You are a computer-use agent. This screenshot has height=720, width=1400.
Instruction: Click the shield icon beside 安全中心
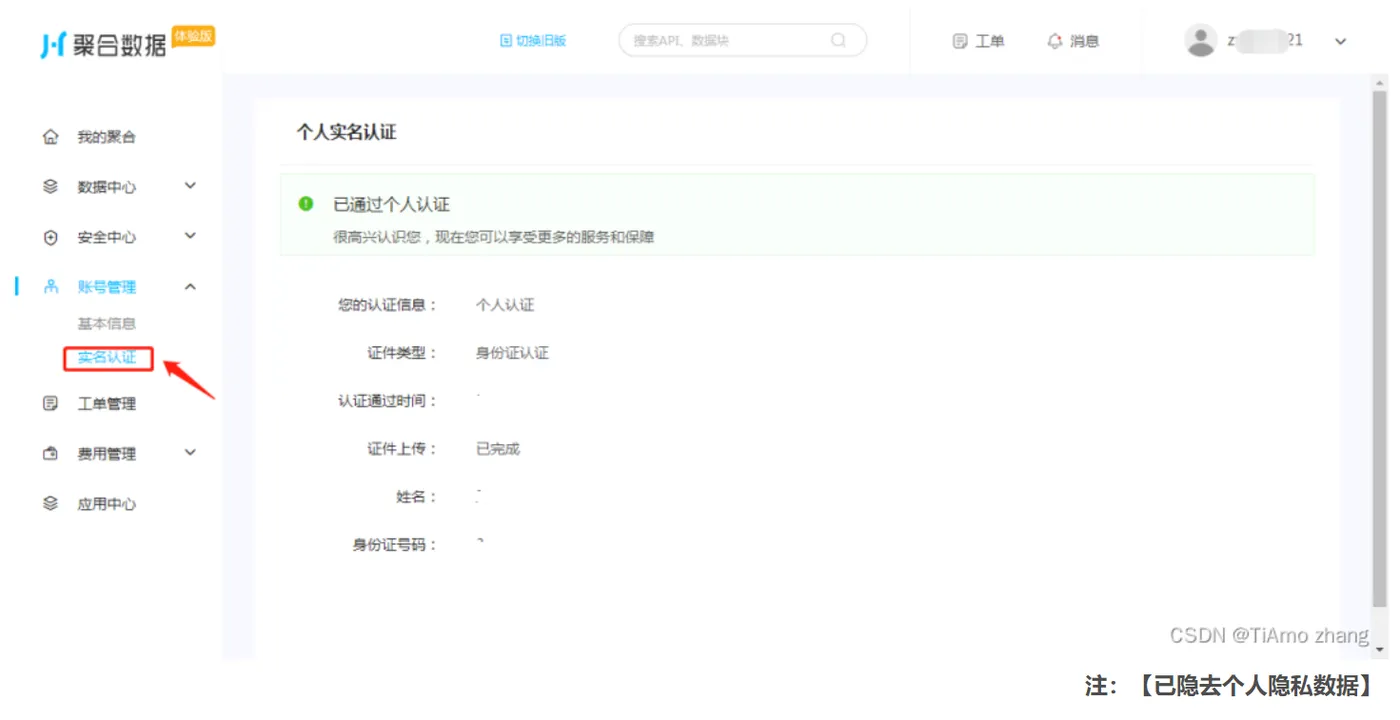point(51,237)
